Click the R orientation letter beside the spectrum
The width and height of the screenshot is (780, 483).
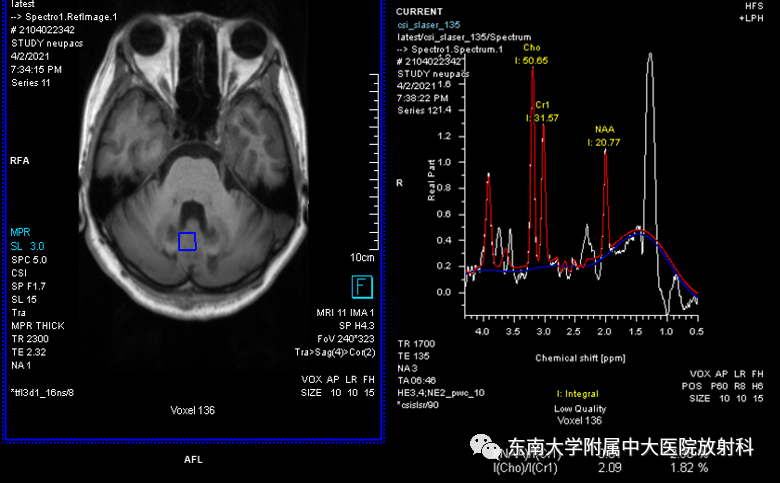click(399, 183)
